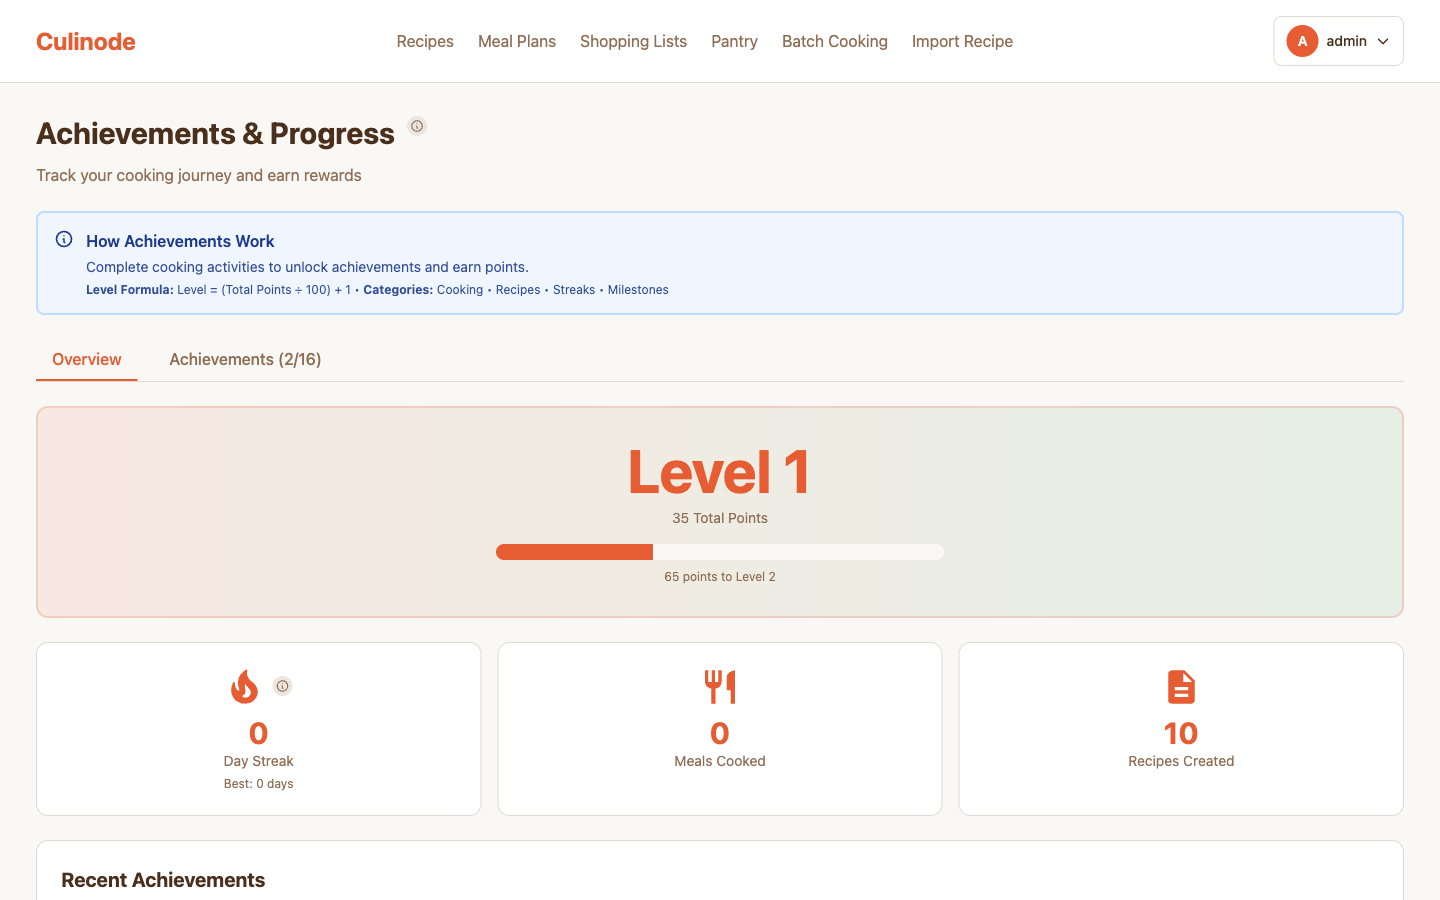Open Shopping Lists from the navigation
Screen dimensions: 1440x900
click(x=633, y=41)
